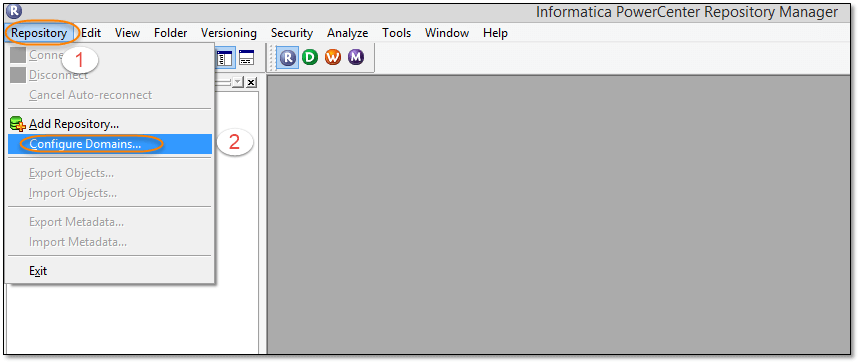The image size is (860, 364).
Task: Click Cancel Auto-reconnect menu entry
Action: pyautogui.click(x=110, y=95)
